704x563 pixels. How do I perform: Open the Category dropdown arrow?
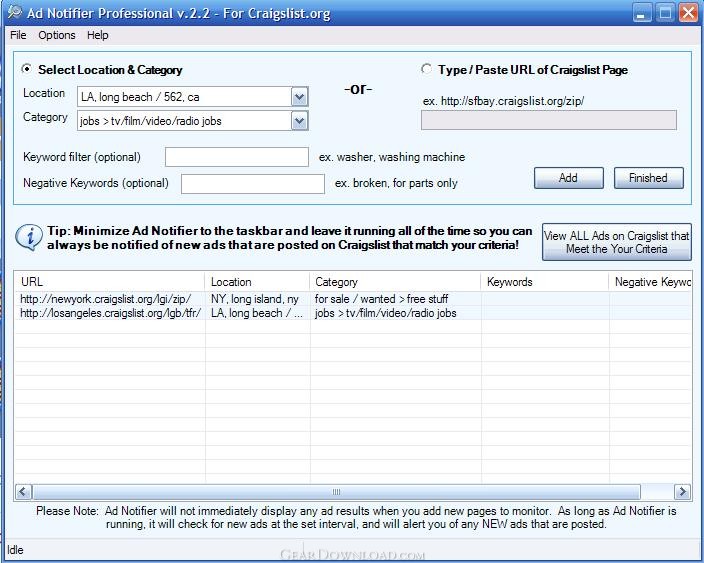tap(299, 121)
